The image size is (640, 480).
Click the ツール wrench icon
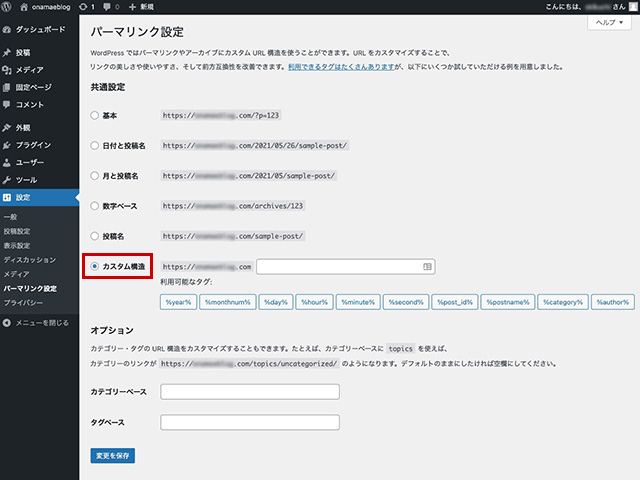coord(7,180)
